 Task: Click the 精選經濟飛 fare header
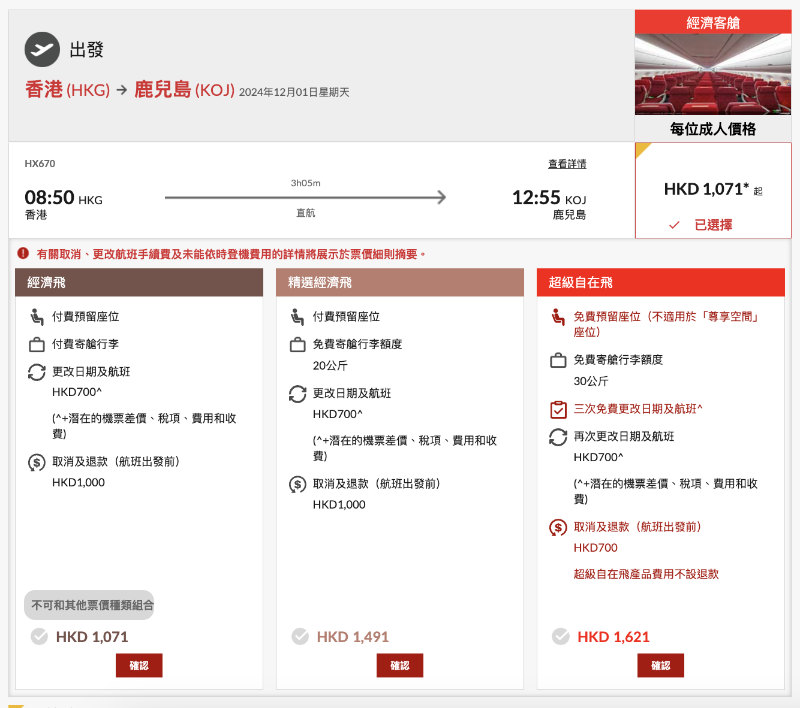399,283
